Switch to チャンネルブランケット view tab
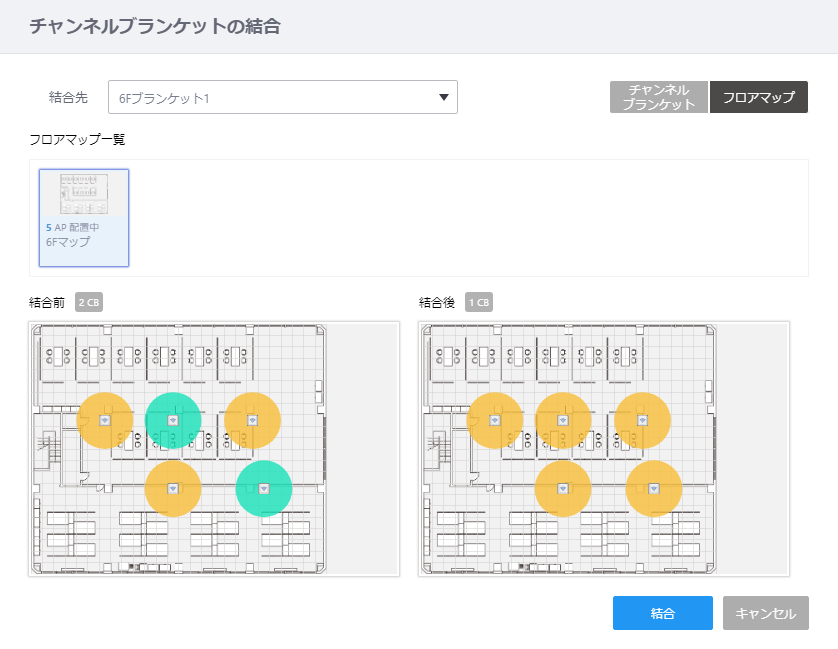 658,97
